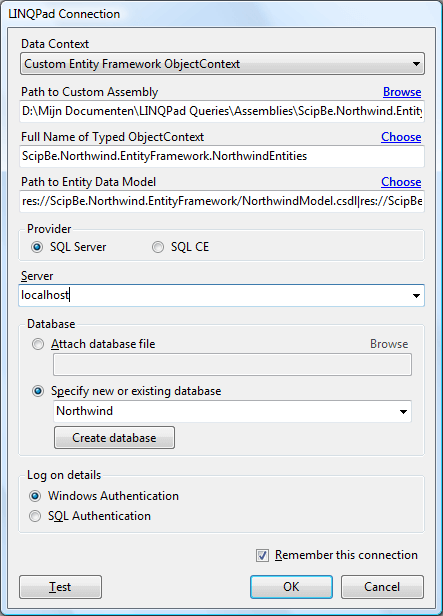Viewport: 443px width, 616px height.
Task: Select the SQL Server provider radio button
Action: pos(37,247)
